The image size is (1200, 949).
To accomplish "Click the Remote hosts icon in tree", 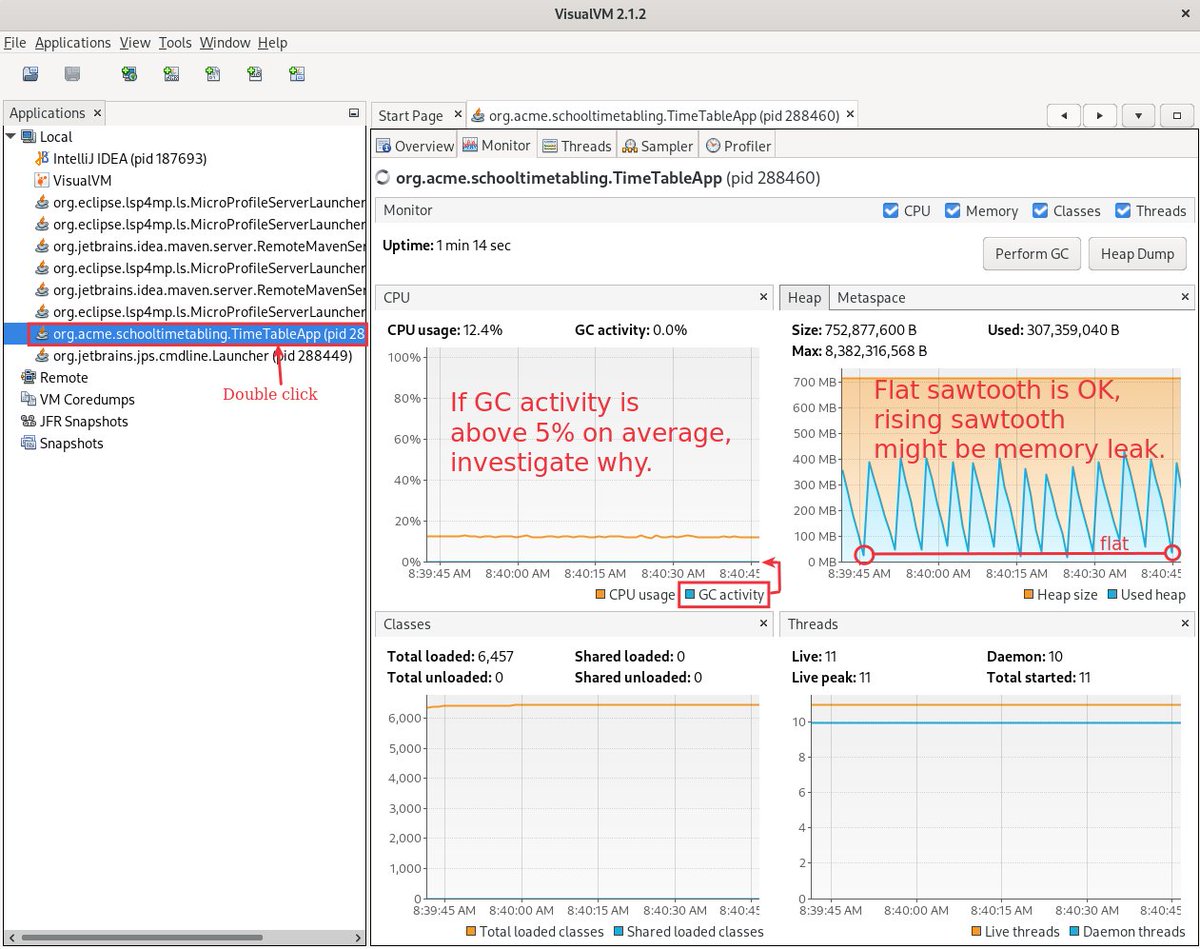I will (x=28, y=377).
